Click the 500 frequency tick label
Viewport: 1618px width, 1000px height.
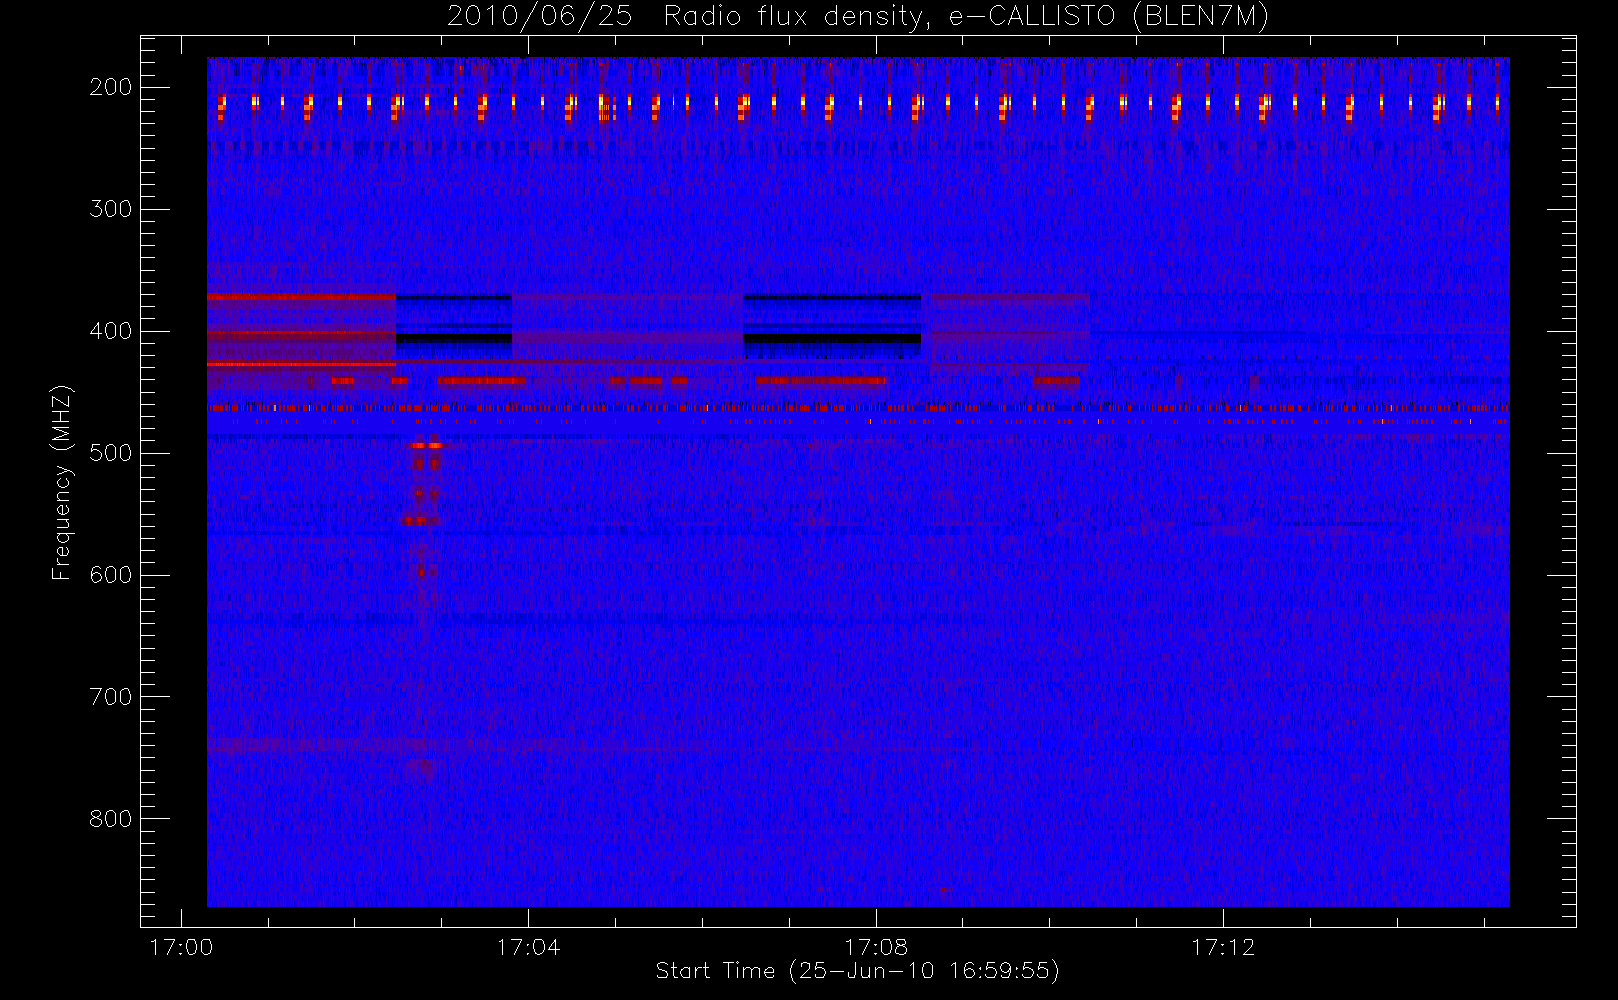click(x=110, y=453)
